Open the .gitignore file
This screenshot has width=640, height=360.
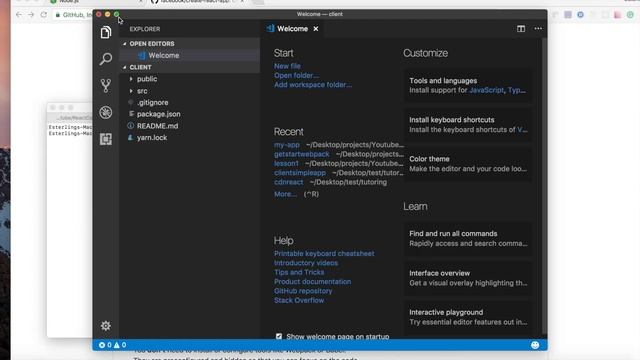pos(189,102)
